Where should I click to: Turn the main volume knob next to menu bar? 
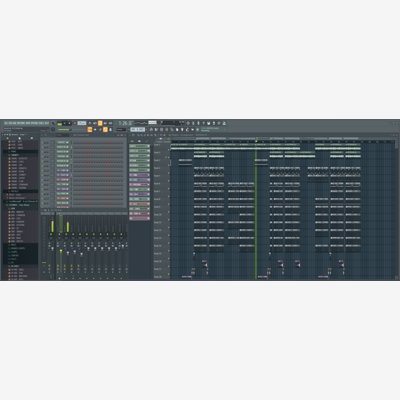pyautogui.click(x=53, y=123)
